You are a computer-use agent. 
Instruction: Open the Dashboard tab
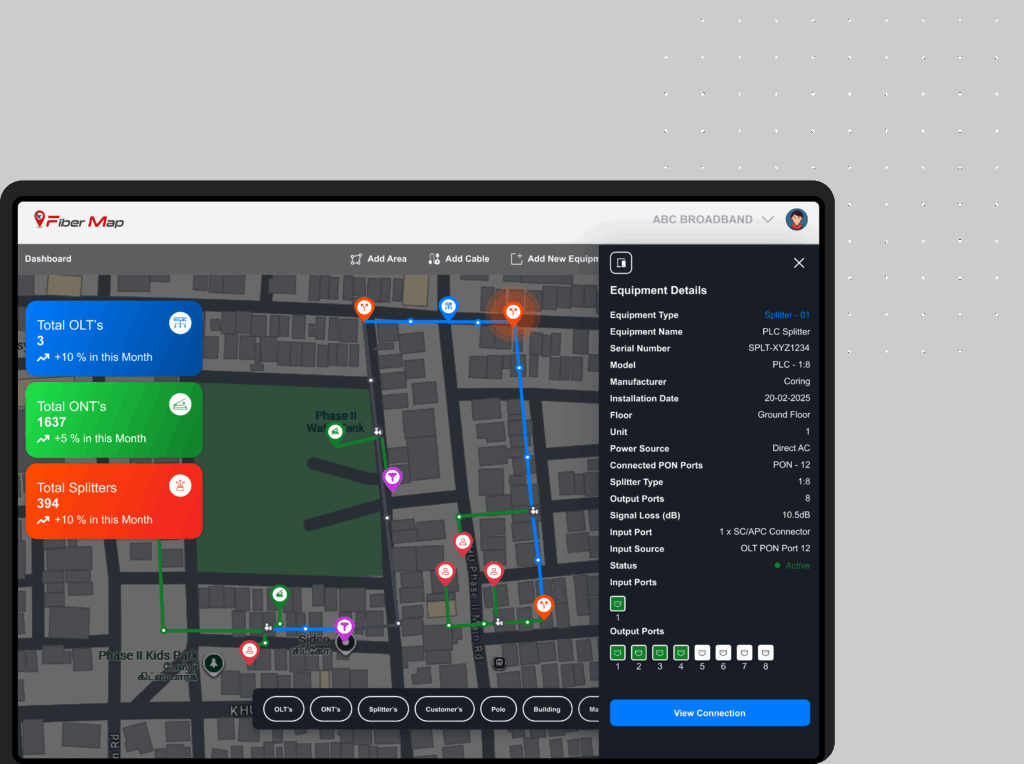coord(48,259)
